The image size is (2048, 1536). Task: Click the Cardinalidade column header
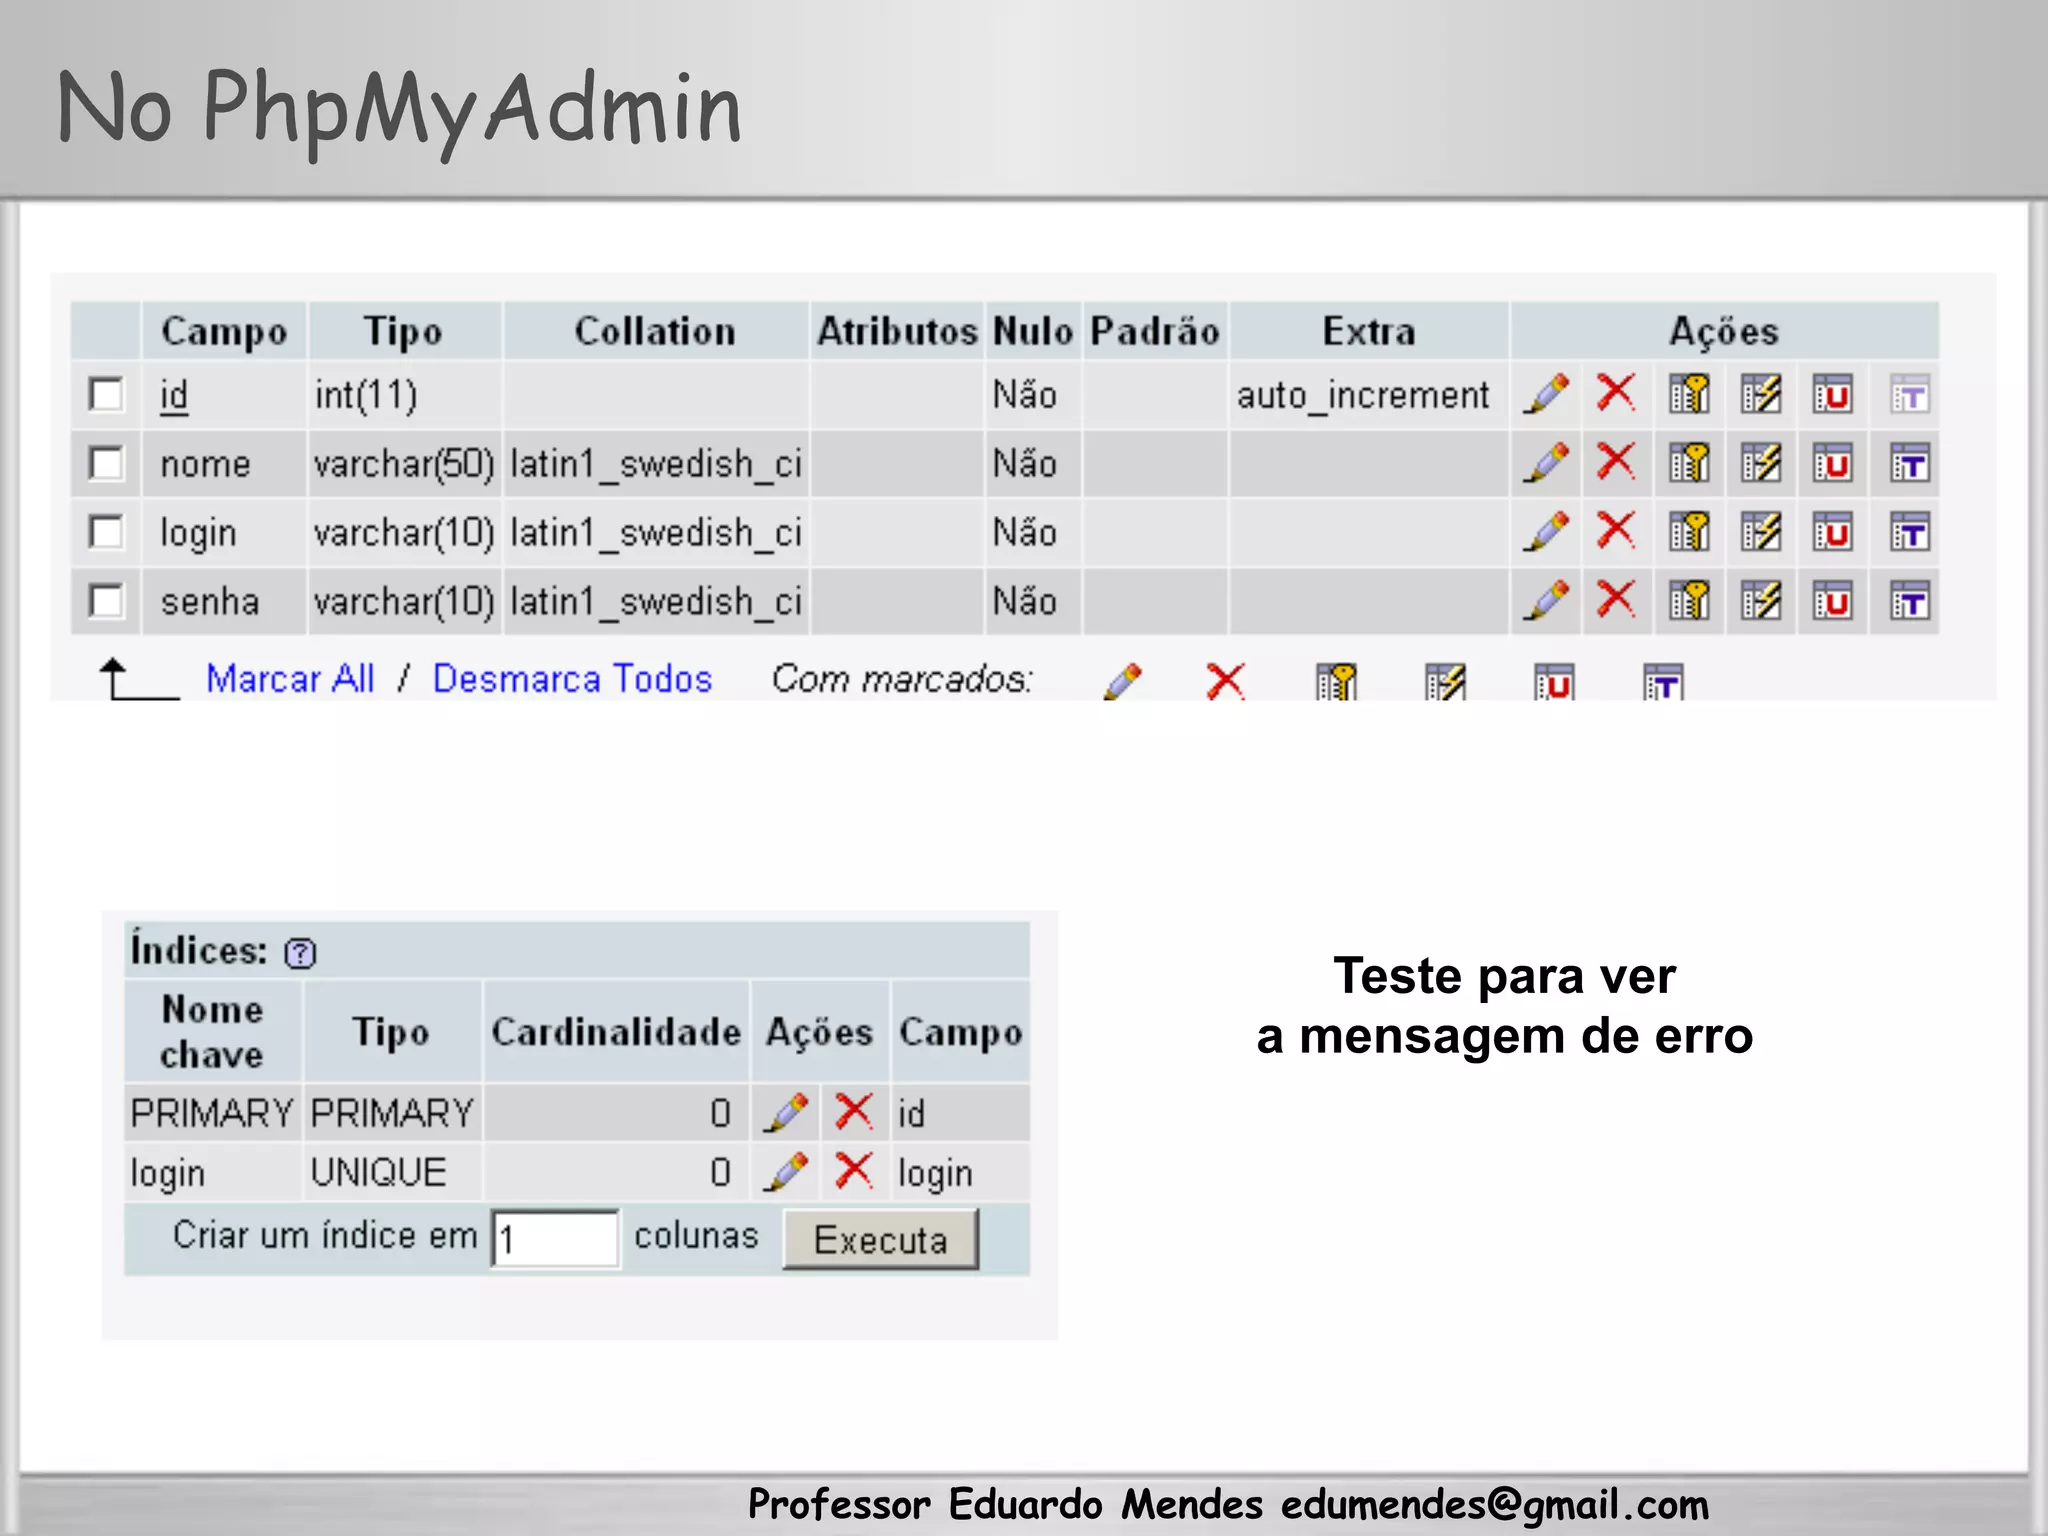[616, 1032]
